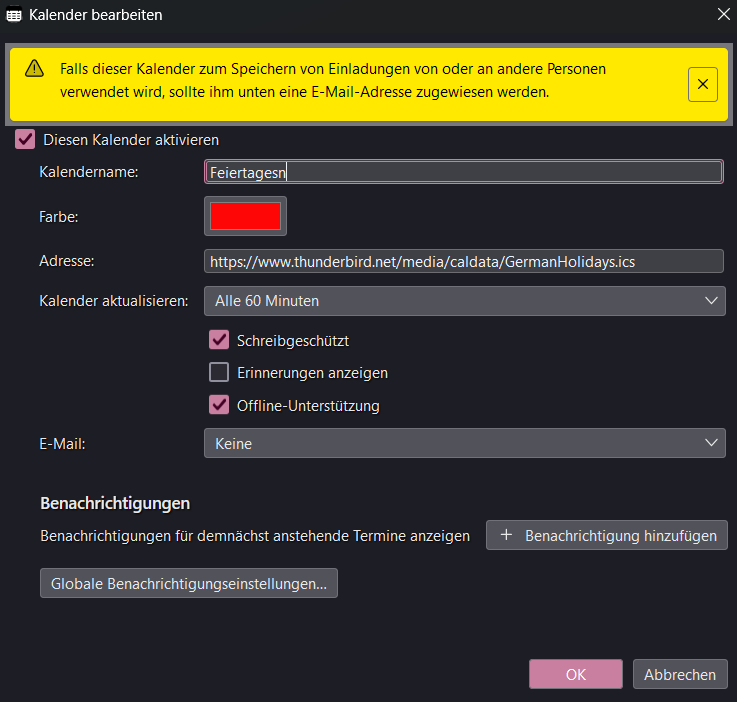Click the calendar icon in title bar

coord(14,15)
